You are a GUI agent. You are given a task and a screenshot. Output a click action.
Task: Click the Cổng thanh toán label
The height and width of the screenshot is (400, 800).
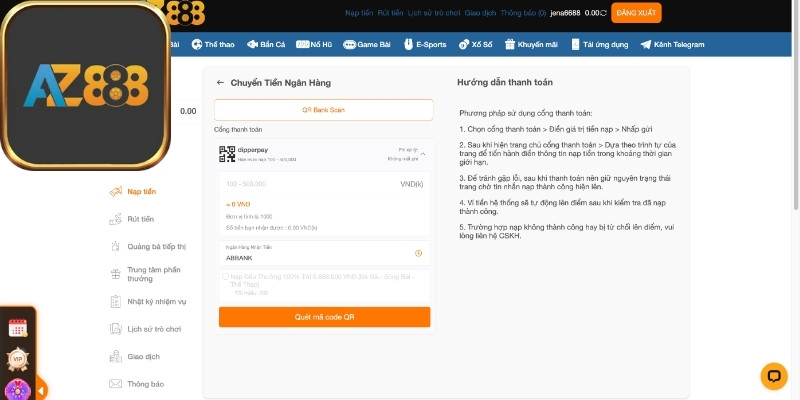[238, 130]
